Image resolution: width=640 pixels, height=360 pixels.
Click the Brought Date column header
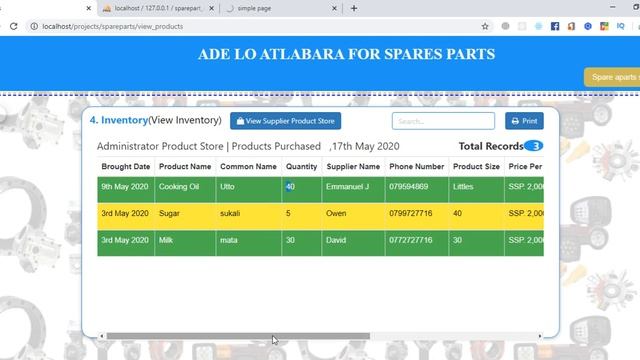126,167
